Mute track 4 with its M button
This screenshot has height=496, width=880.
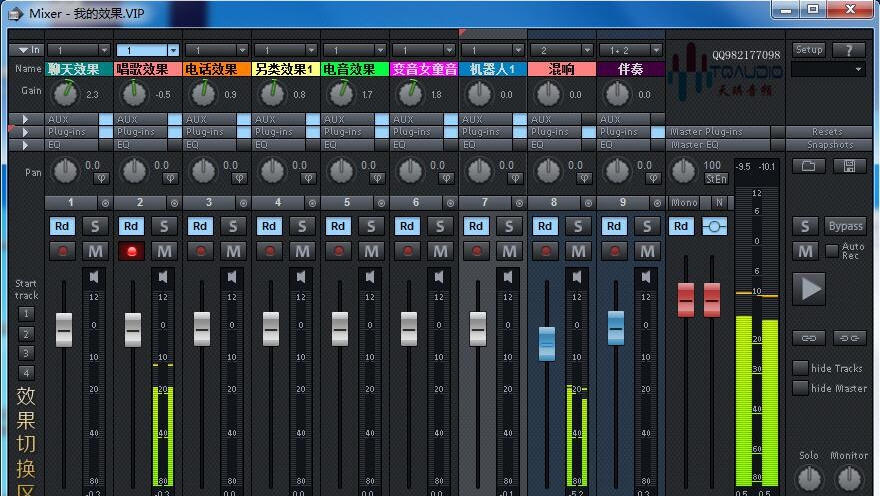pyautogui.click(x=301, y=251)
